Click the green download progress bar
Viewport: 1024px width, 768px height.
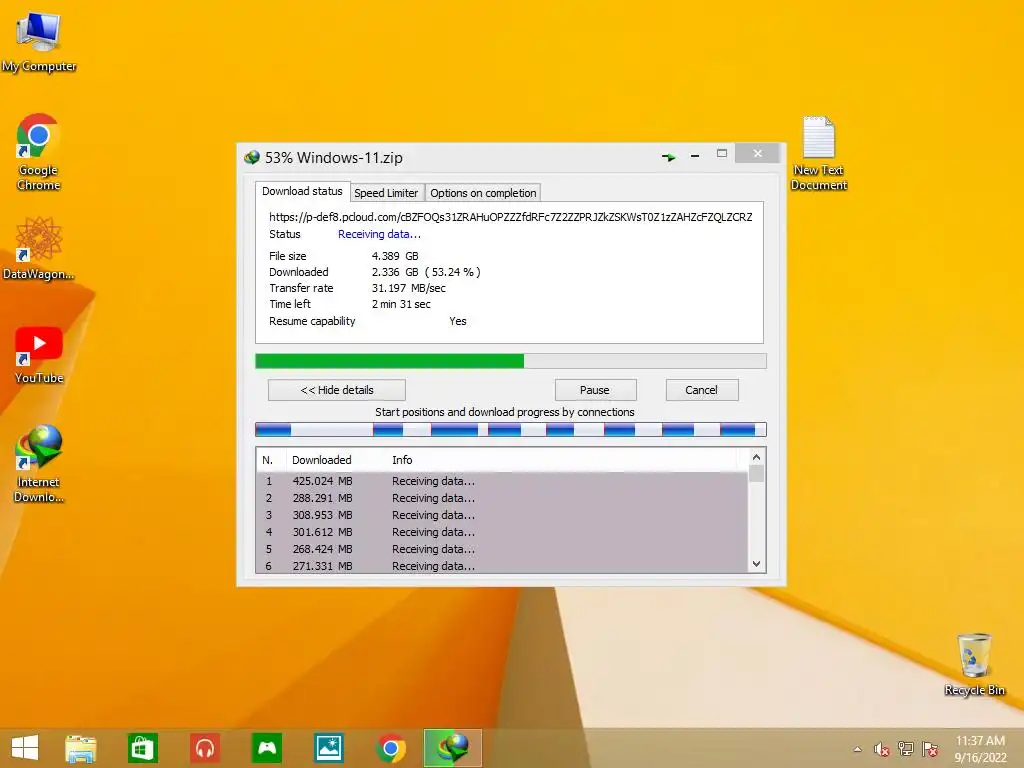coord(511,361)
